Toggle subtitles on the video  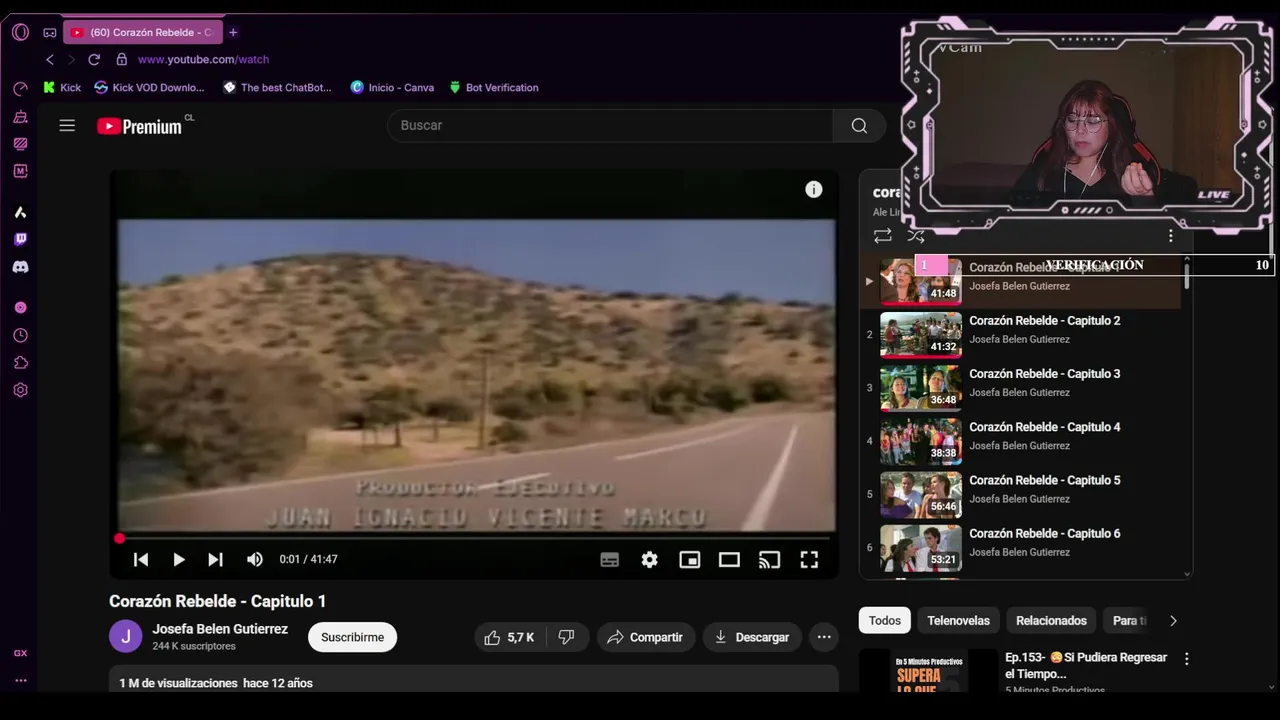tap(610, 560)
